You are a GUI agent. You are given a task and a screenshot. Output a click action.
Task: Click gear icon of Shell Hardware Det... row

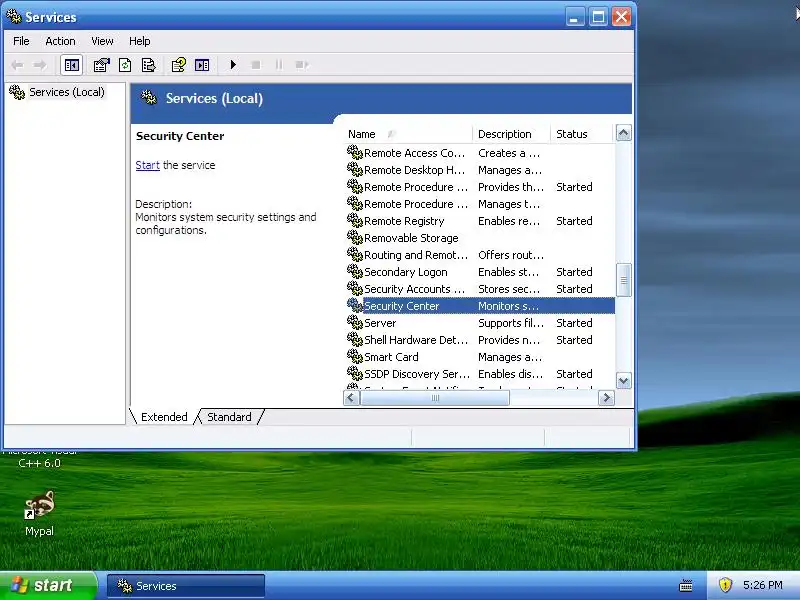click(355, 339)
